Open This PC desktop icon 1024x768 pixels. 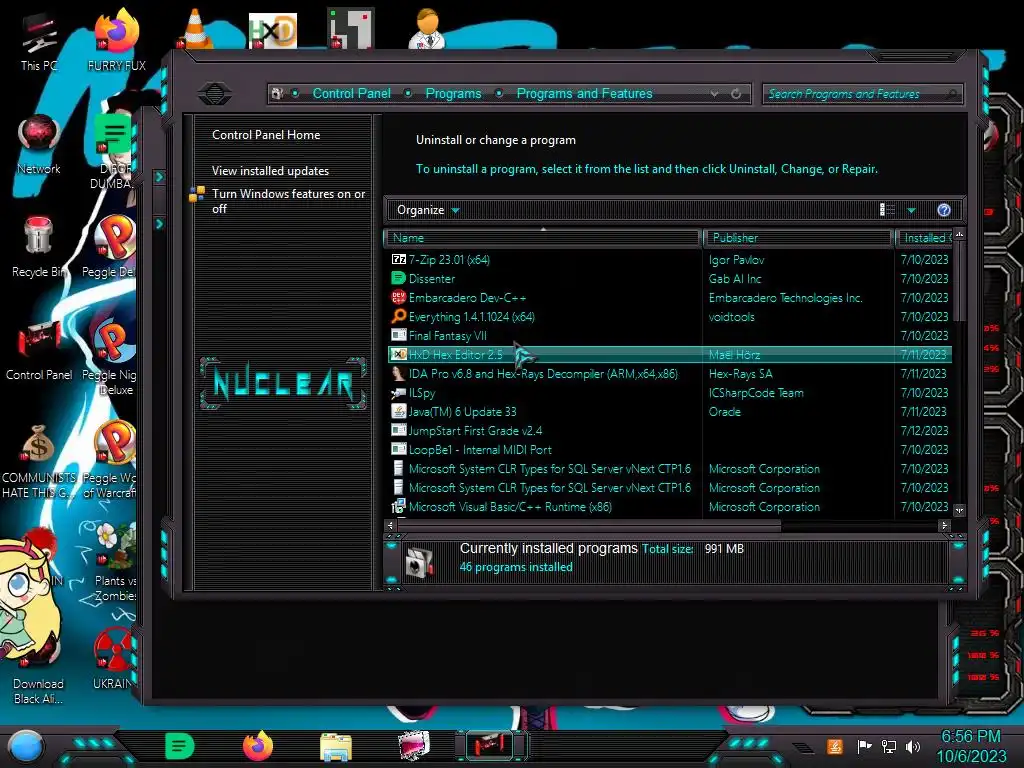pyautogui.click(x=39, y=42)
